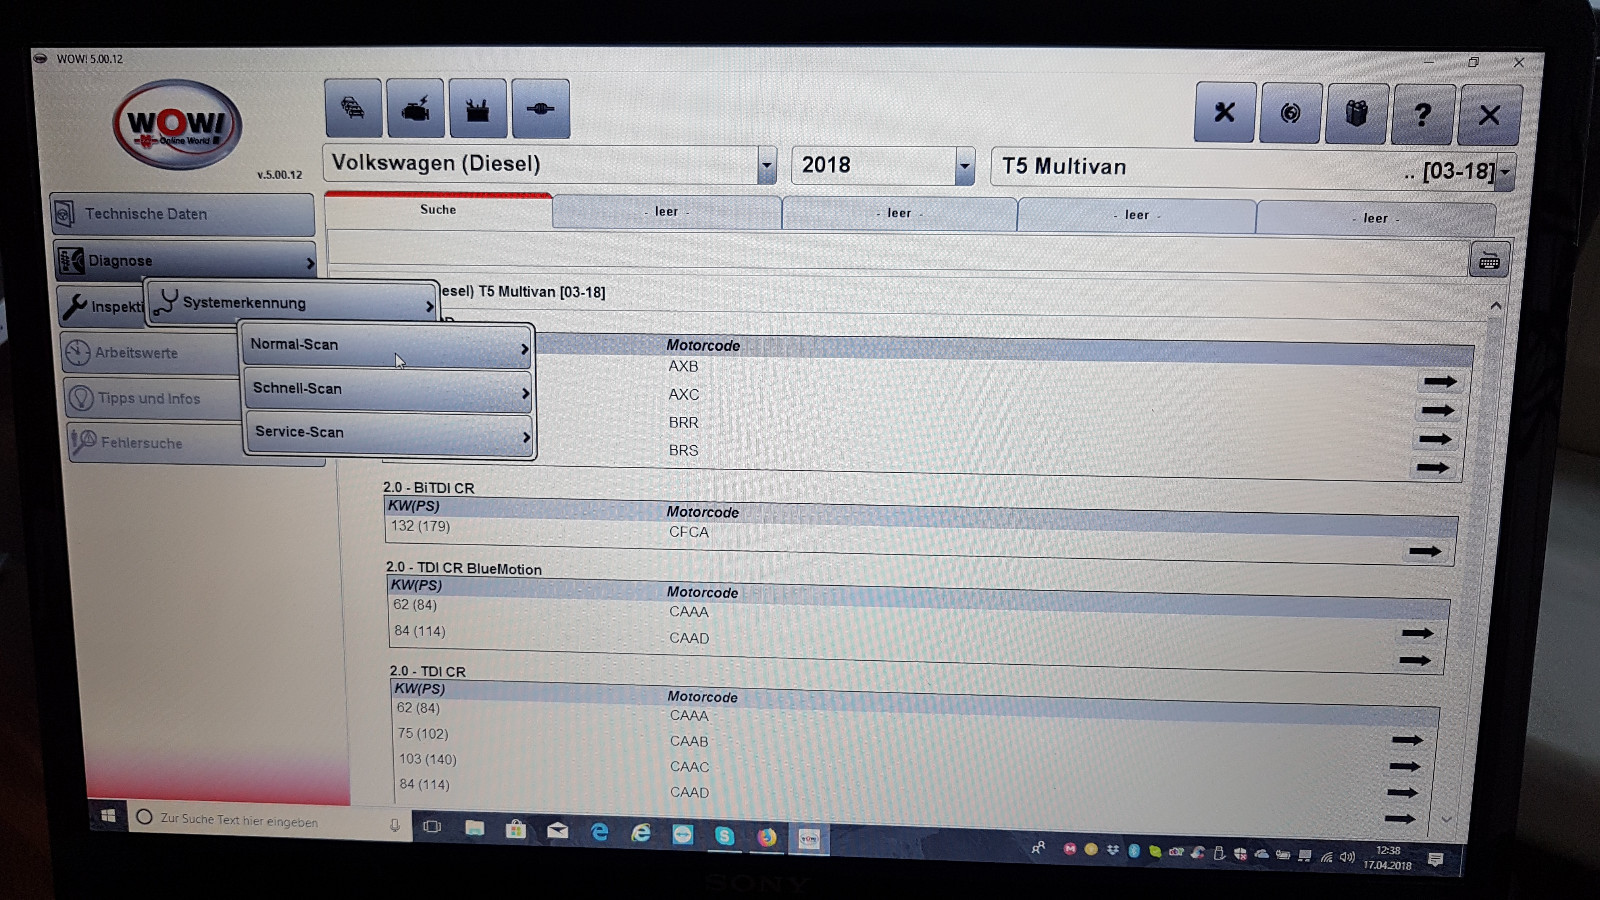This screenshot has width=1600, height=900.
Task: Open Technische Daten in the sidebar
Action: pyautogui.click(x=182, y=214)
